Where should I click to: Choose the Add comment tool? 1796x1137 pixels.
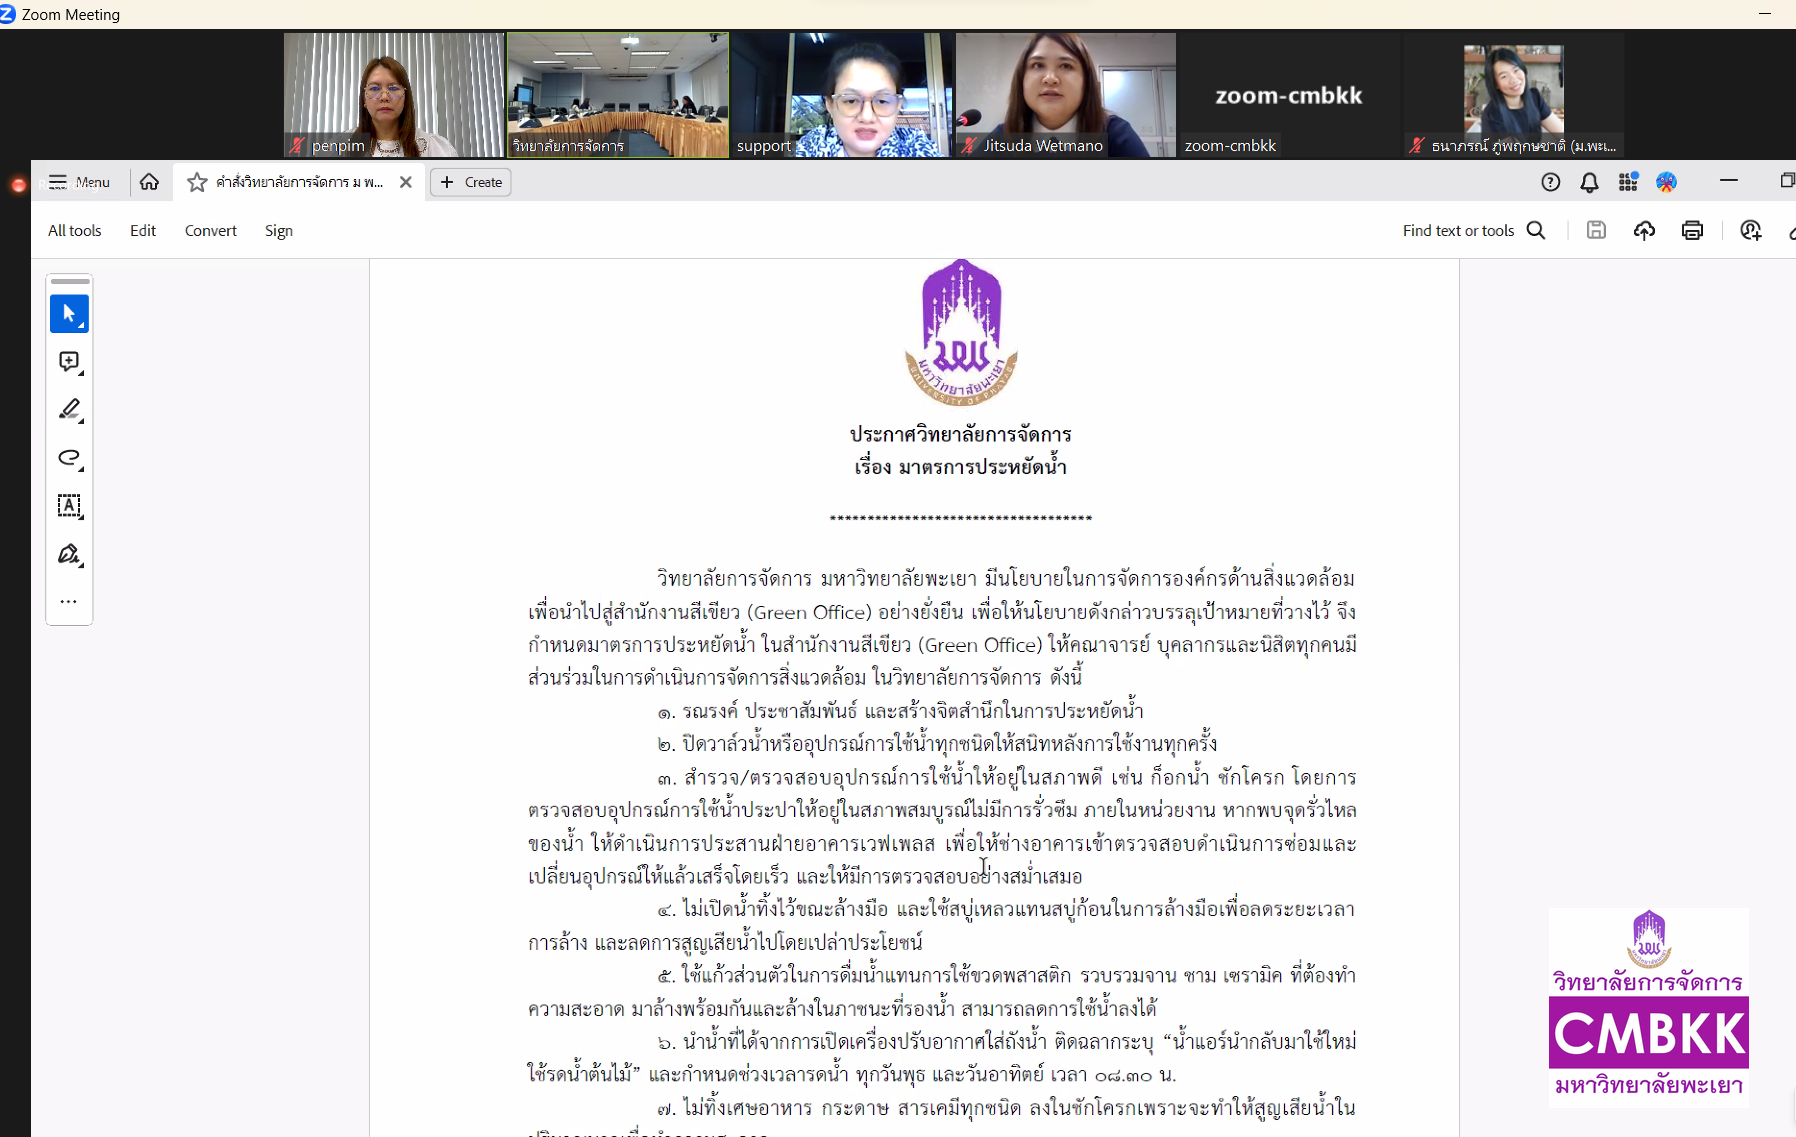pos(69,362)
